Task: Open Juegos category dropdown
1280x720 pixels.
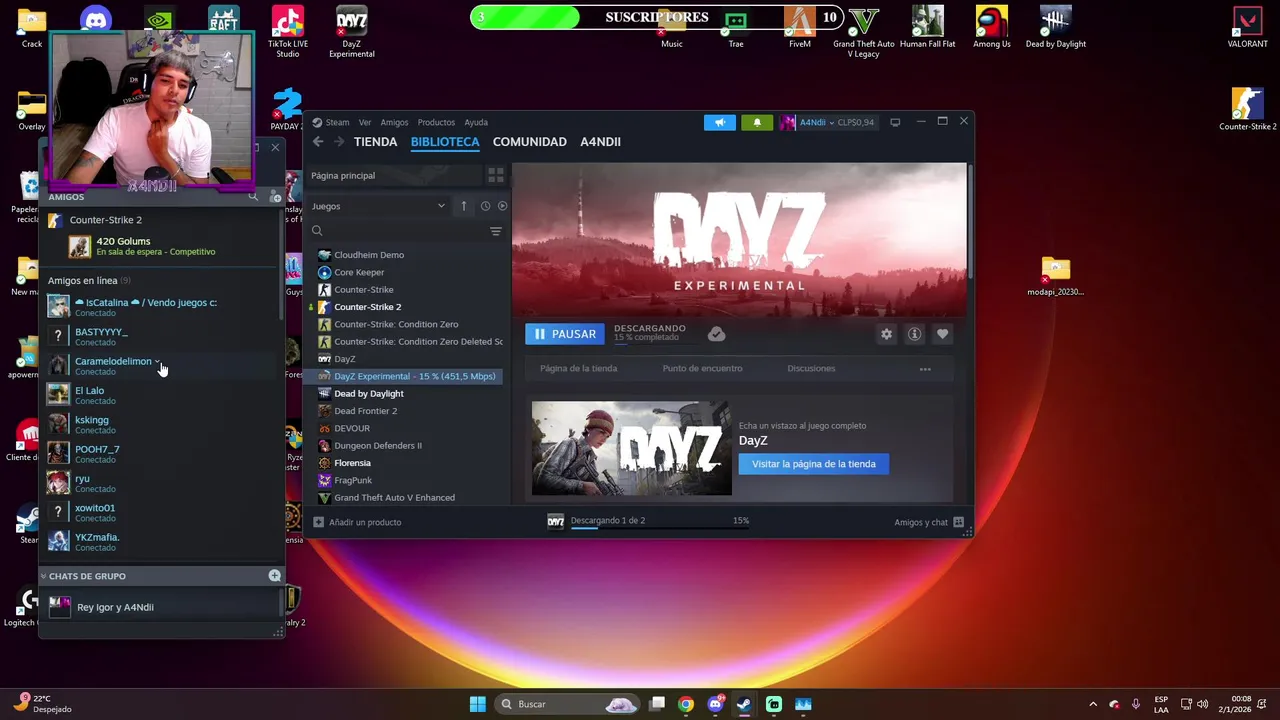Action: (378, 206)
